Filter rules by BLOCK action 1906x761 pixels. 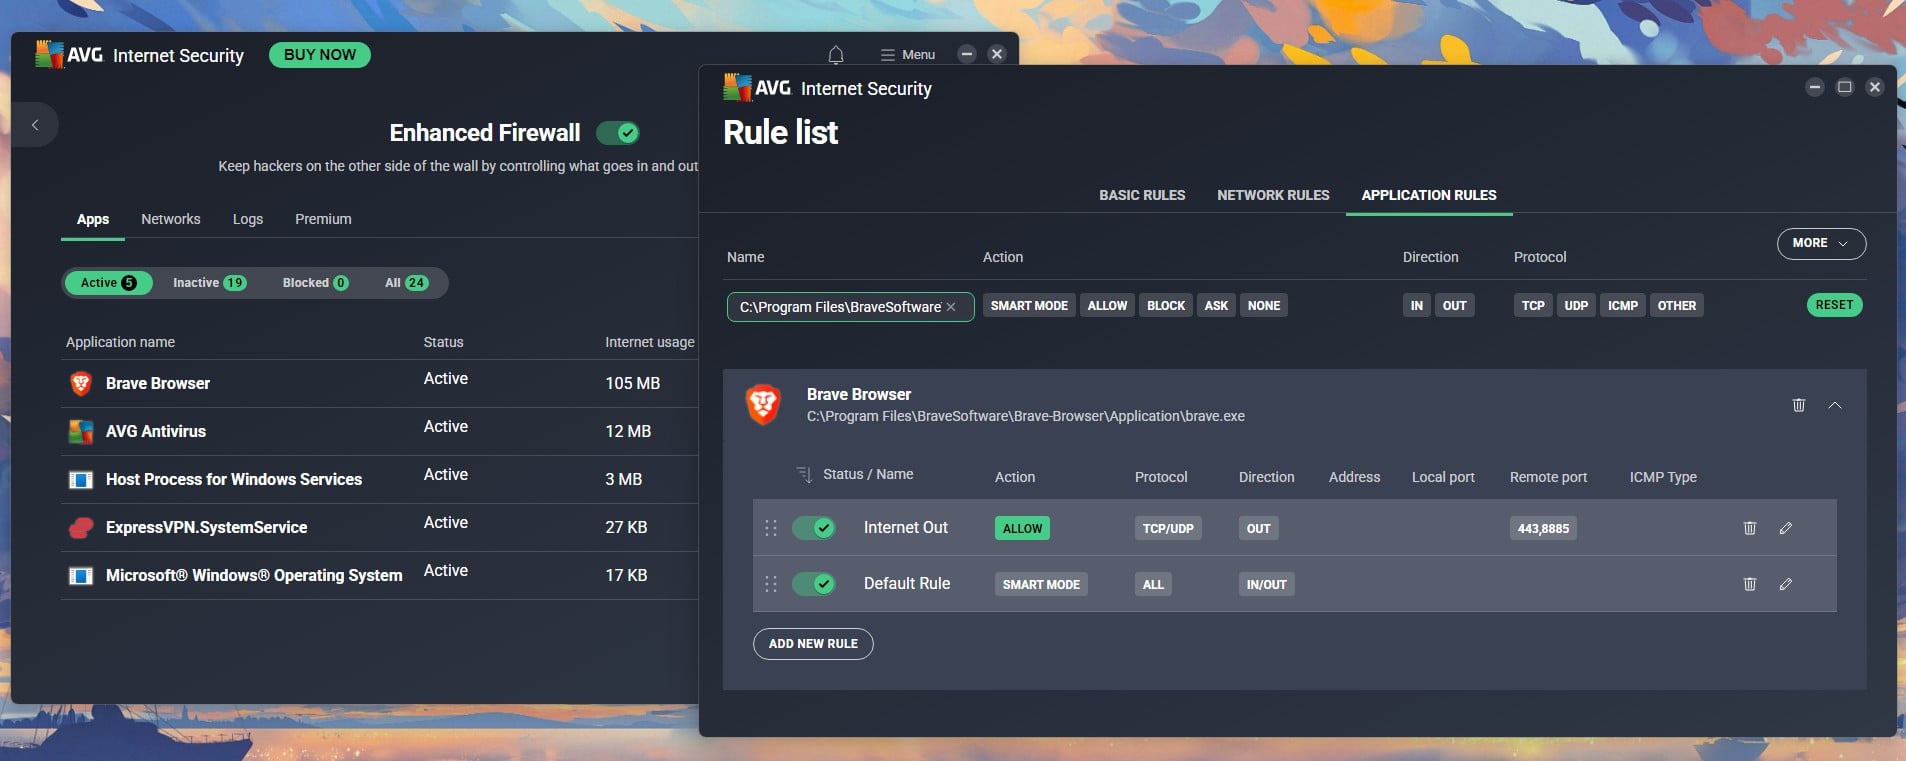[1166, 306]
